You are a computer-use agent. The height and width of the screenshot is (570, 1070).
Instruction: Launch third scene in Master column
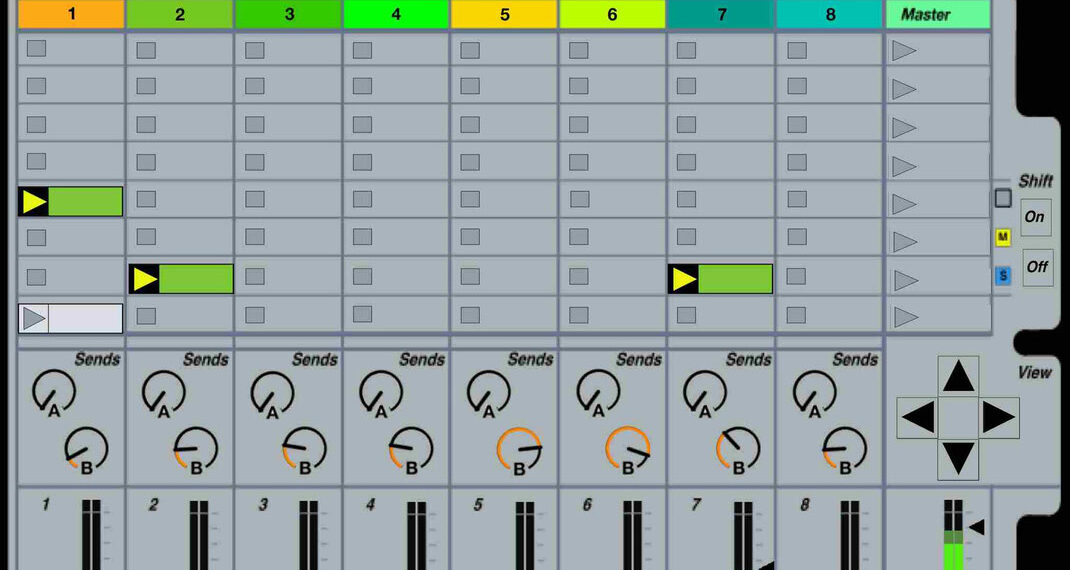[904, 128]
